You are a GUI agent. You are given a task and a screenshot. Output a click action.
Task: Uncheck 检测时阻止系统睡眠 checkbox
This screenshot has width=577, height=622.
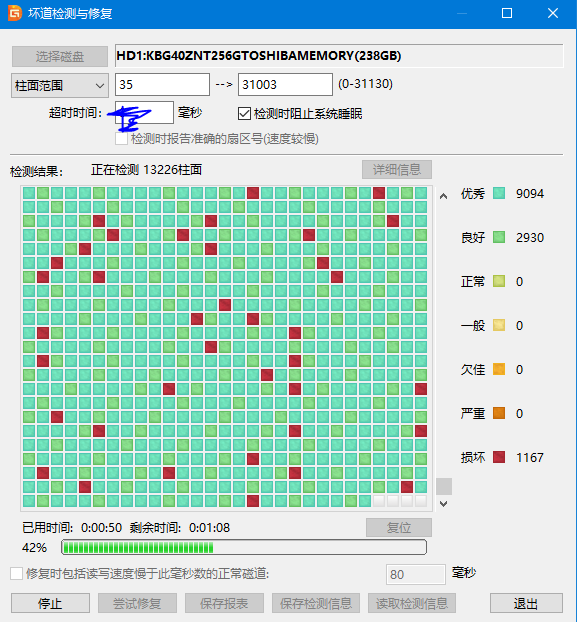point(244,114)
